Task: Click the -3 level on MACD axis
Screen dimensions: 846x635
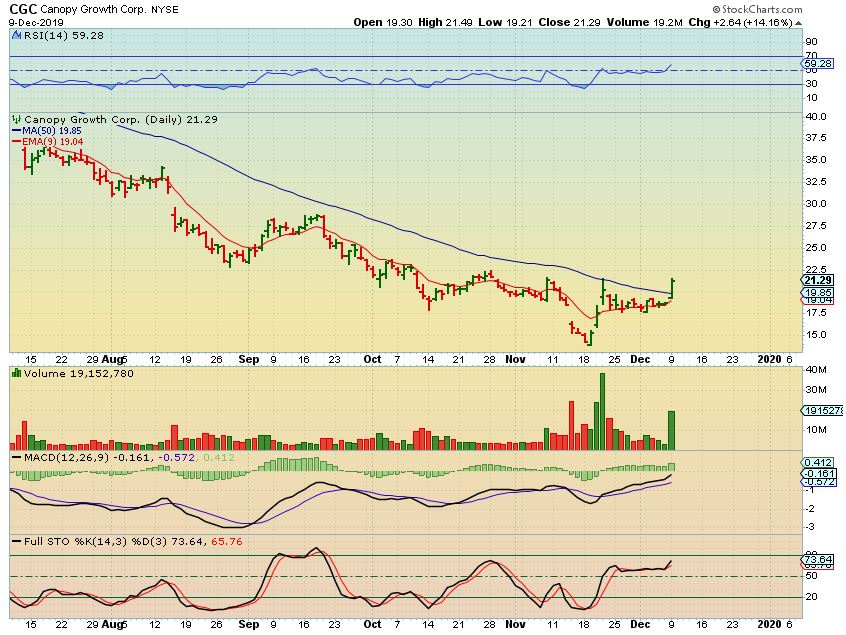Action: tap(810, 527)
